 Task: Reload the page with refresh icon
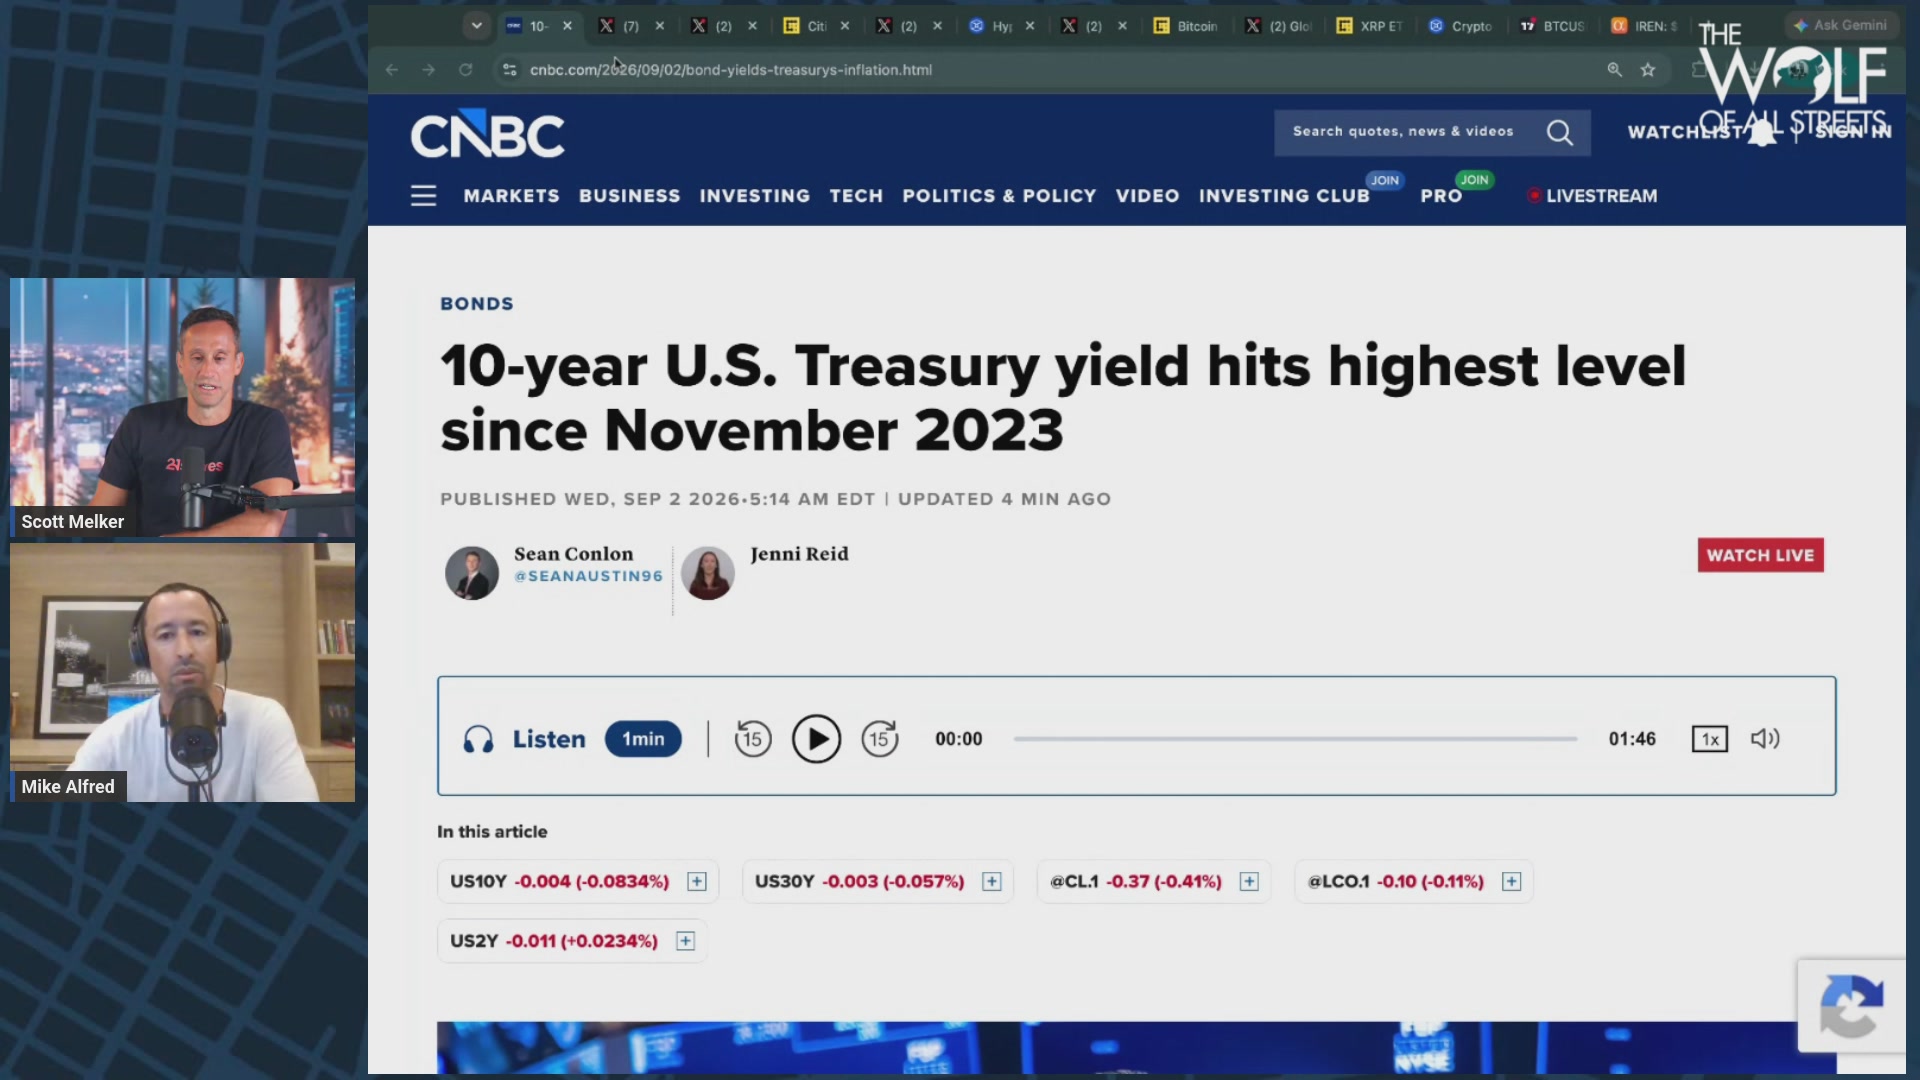pyautogui.click(x=465, y=69)
